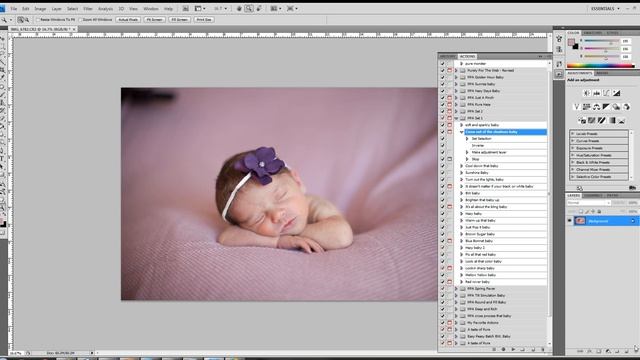640x360 pixels.
Task: Click the Invert adjustment icon
Action: pyautogui.click(x=582, y=120)
